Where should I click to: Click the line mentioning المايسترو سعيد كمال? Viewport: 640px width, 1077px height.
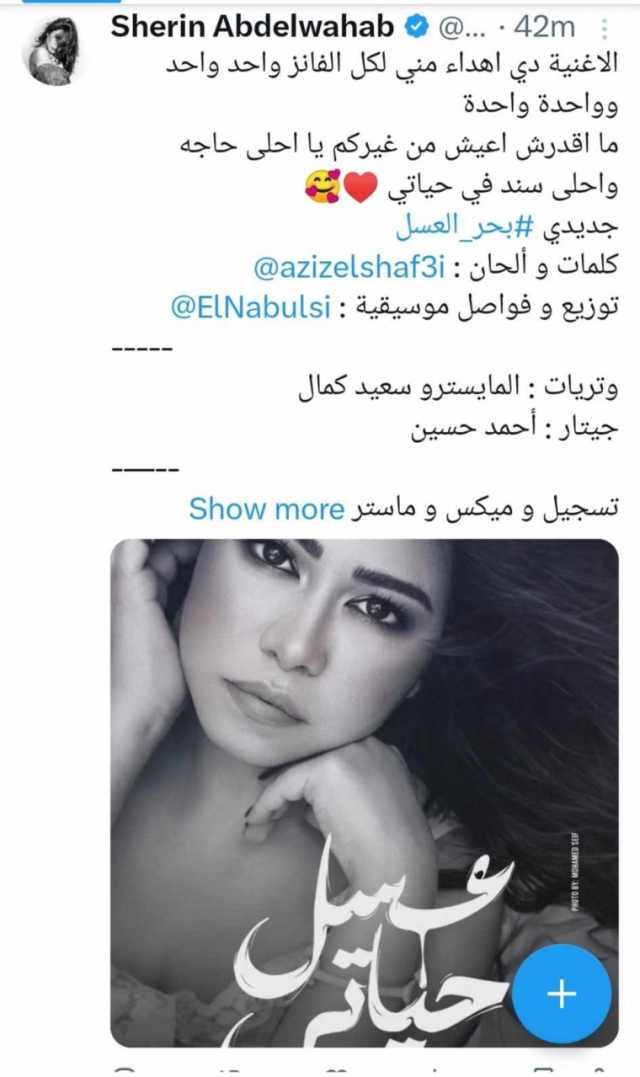click(458, 388)
